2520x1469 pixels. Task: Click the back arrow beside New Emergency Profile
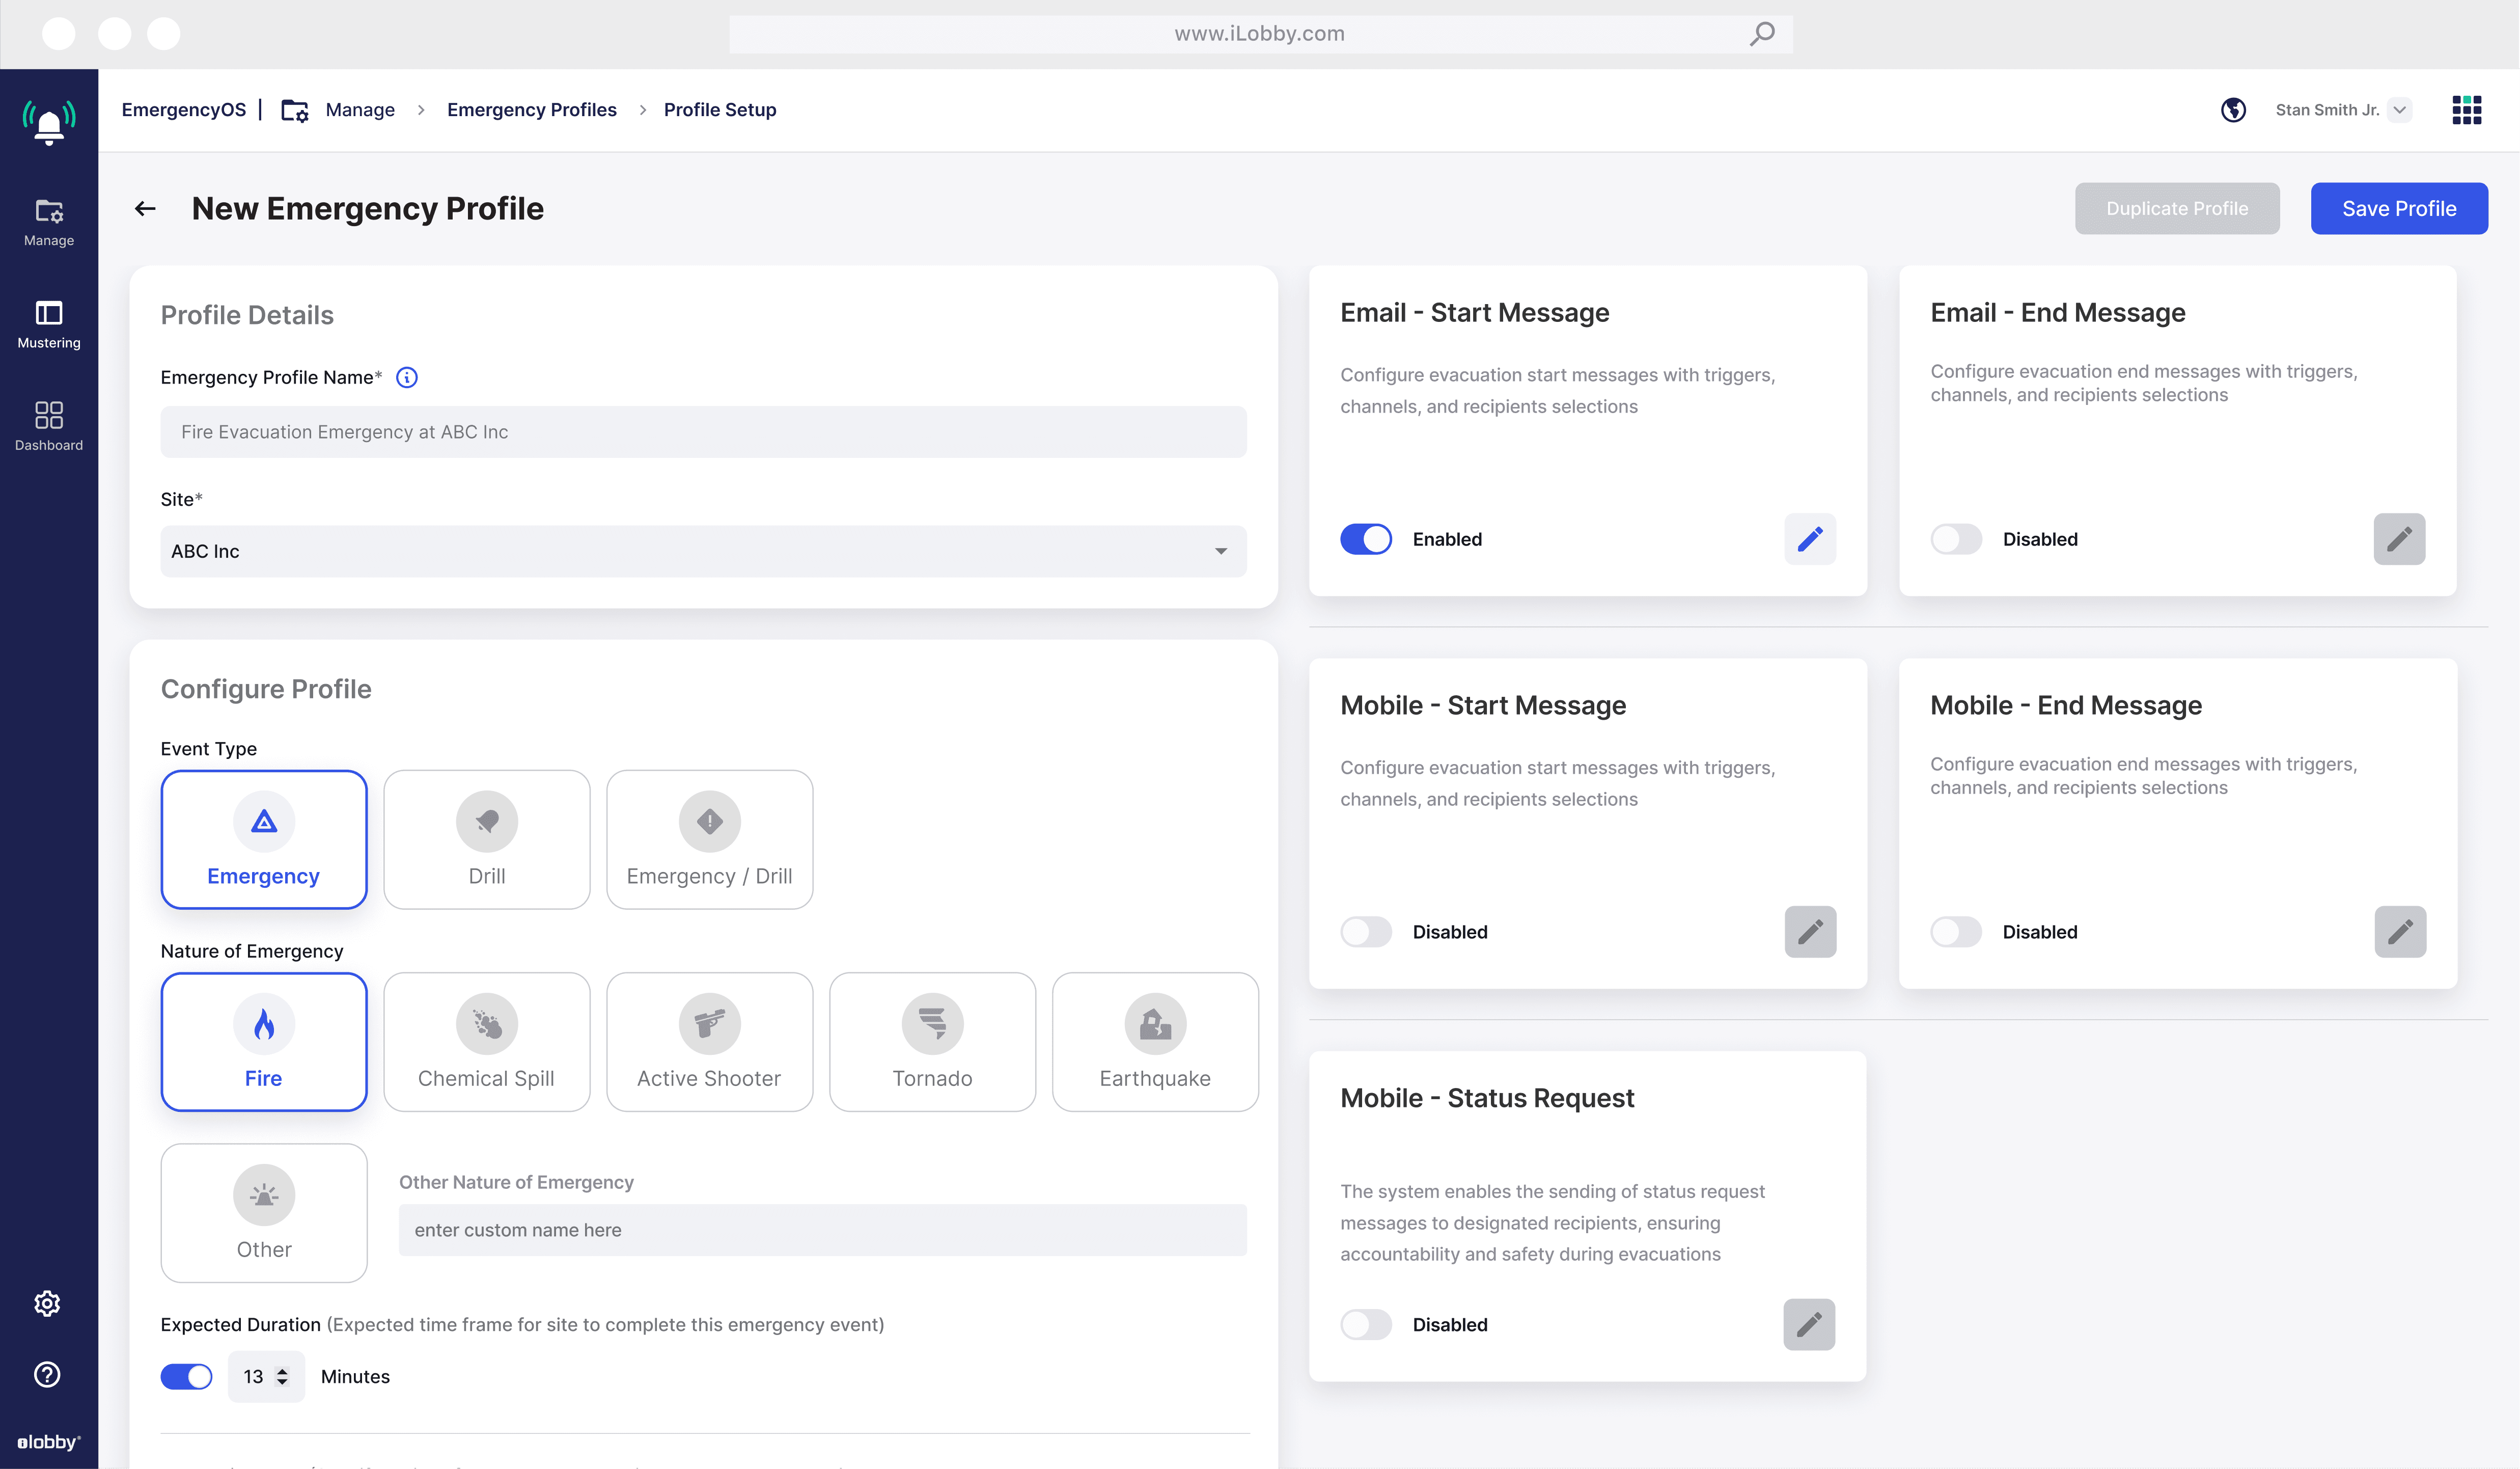coord(145,208)
